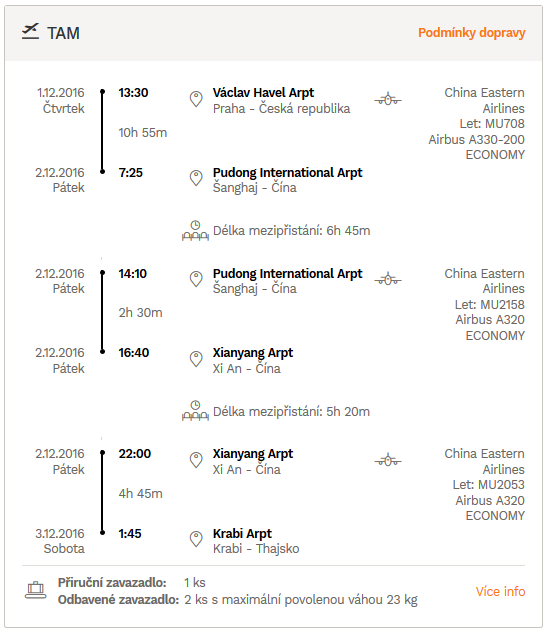Click the departing plane icon beside TAM
551x632 pixels.
(31, 31)
